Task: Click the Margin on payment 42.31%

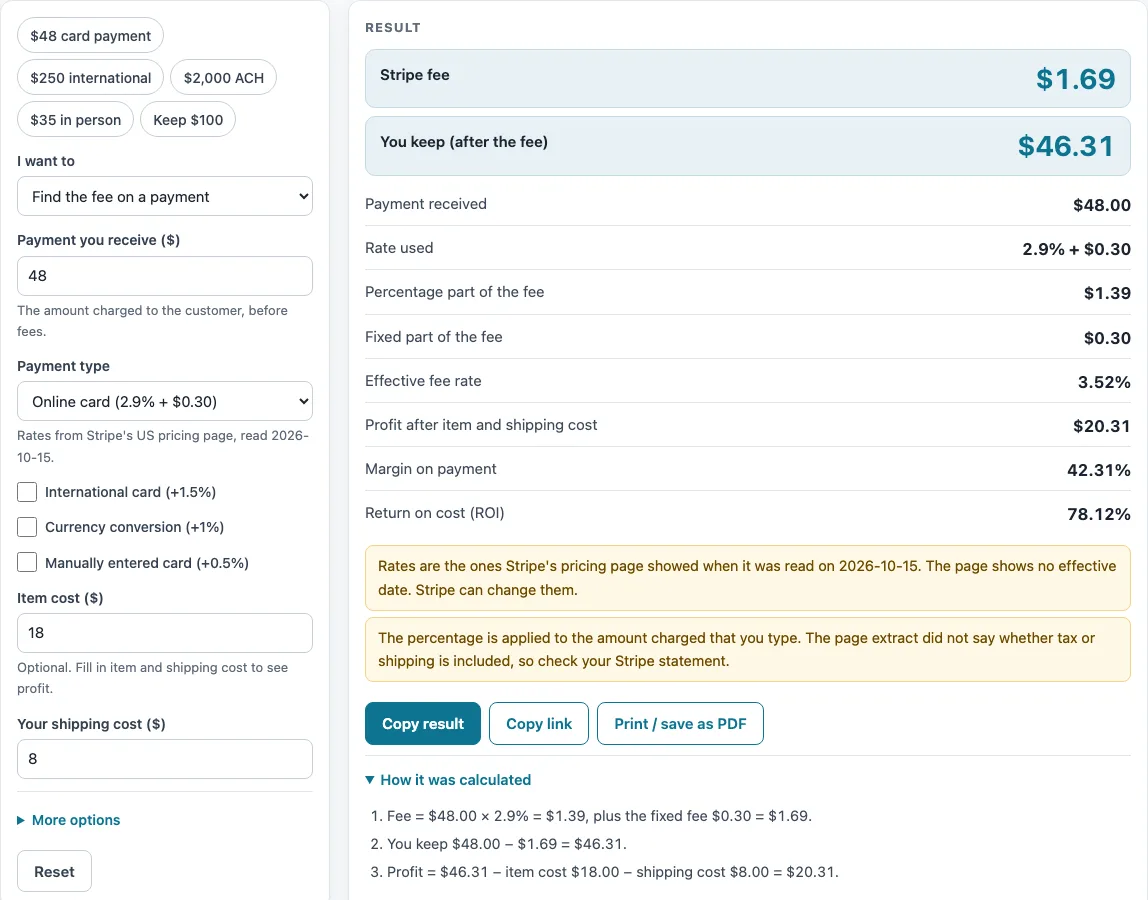Action: [x=1098, y=470]
